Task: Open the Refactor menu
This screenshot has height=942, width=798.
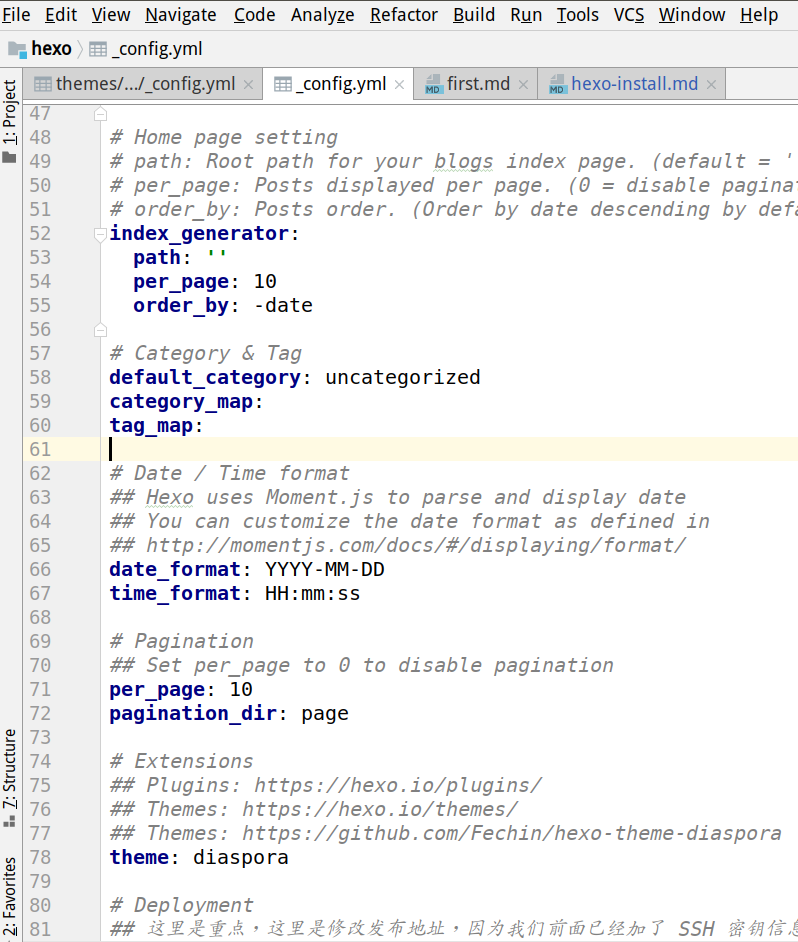Action: pos(403,14)
